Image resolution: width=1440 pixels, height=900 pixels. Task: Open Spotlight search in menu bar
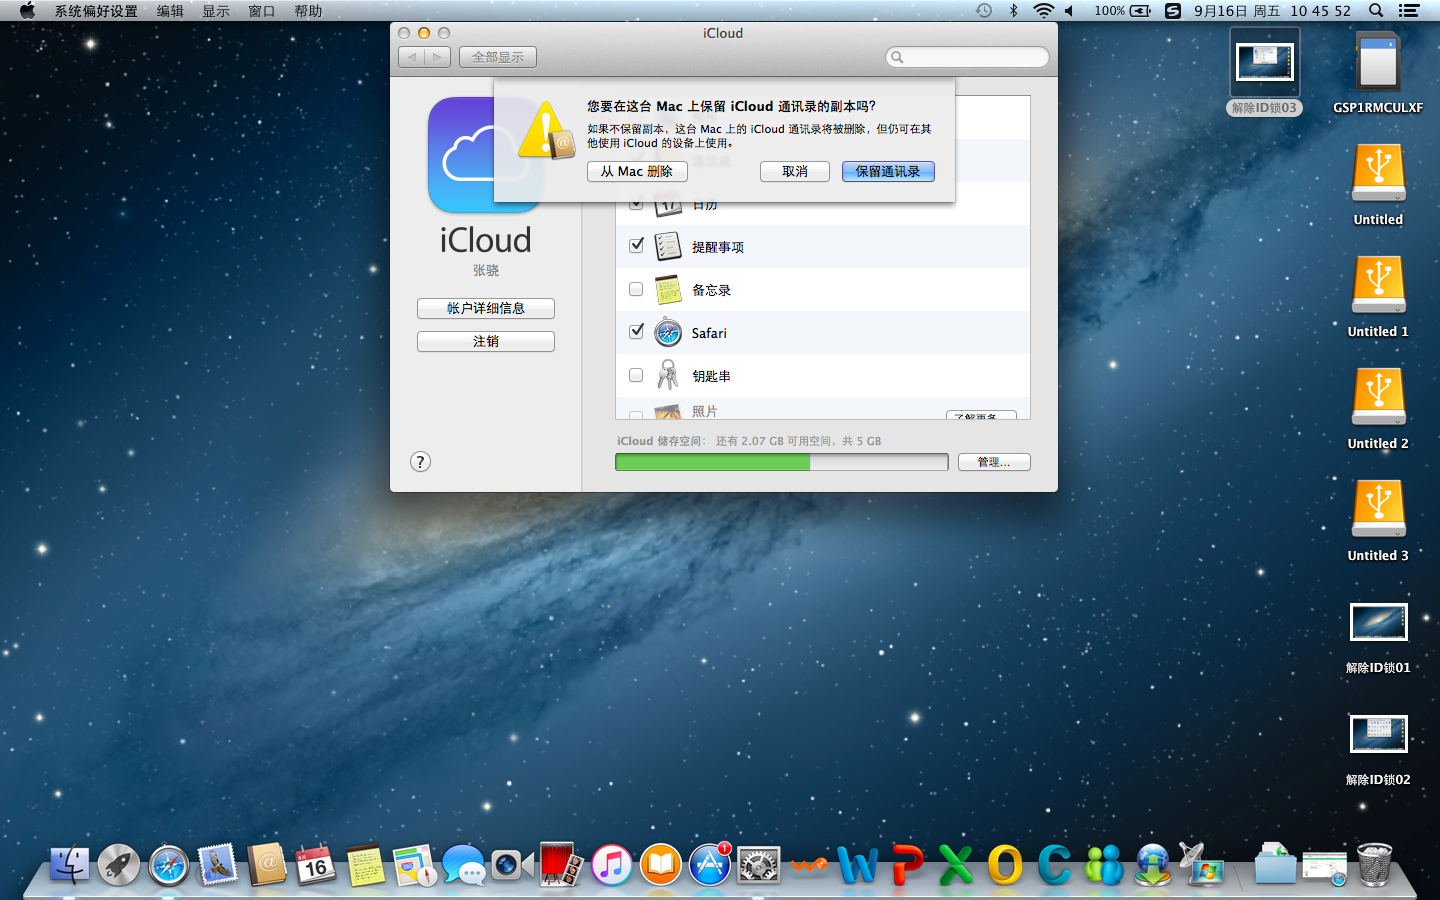(1376, 11)
